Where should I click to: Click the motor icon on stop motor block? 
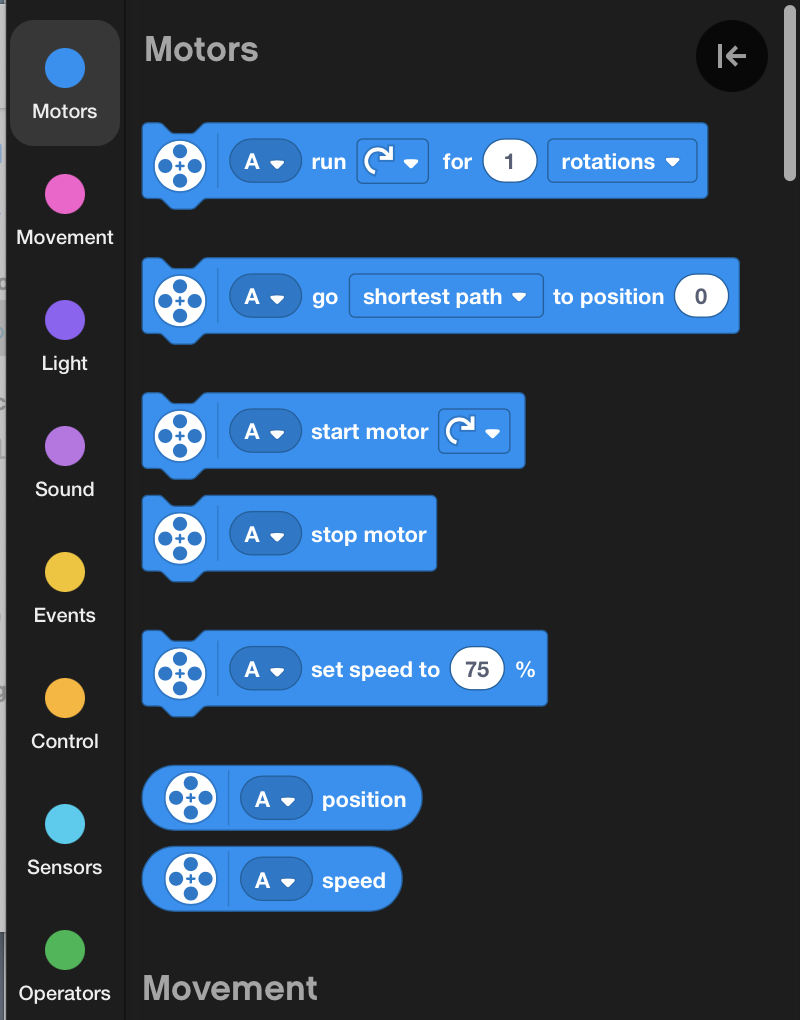click(180, 535)
